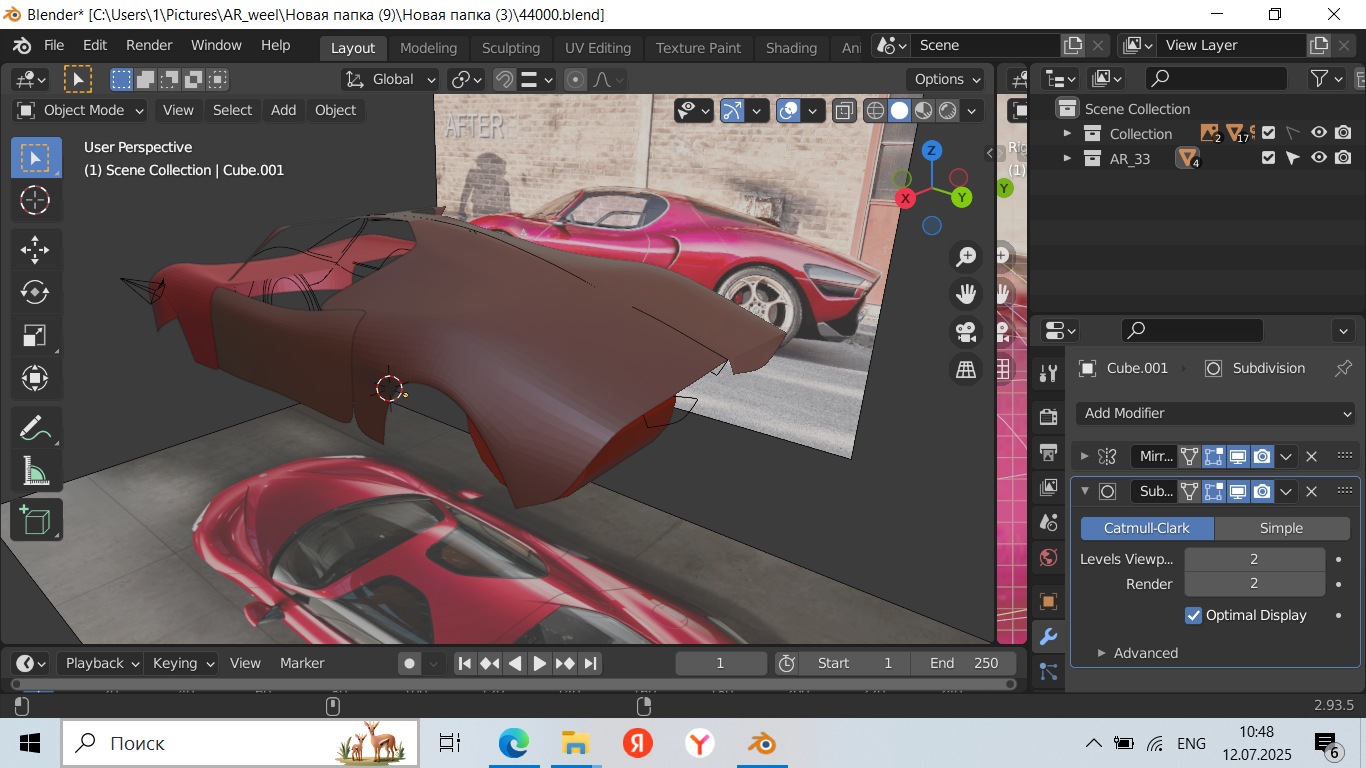
Task: Uncheck the Optimal Display checkbox
Action: pyautogui.click(x=1193, y=615)
